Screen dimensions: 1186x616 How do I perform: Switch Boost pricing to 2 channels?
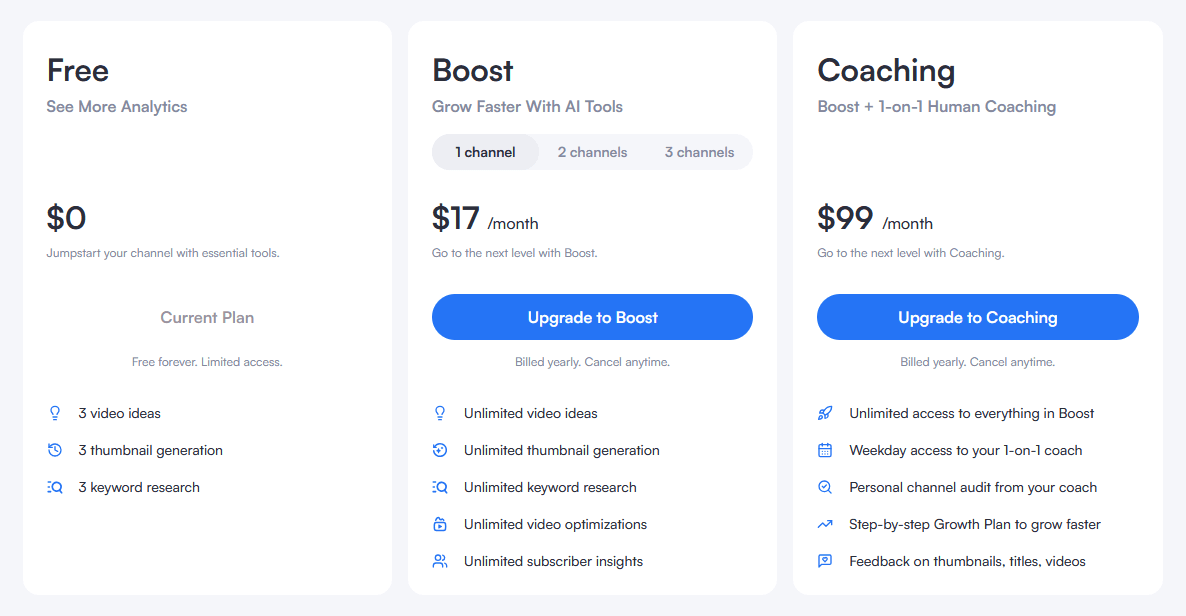[x=593, y=152]
